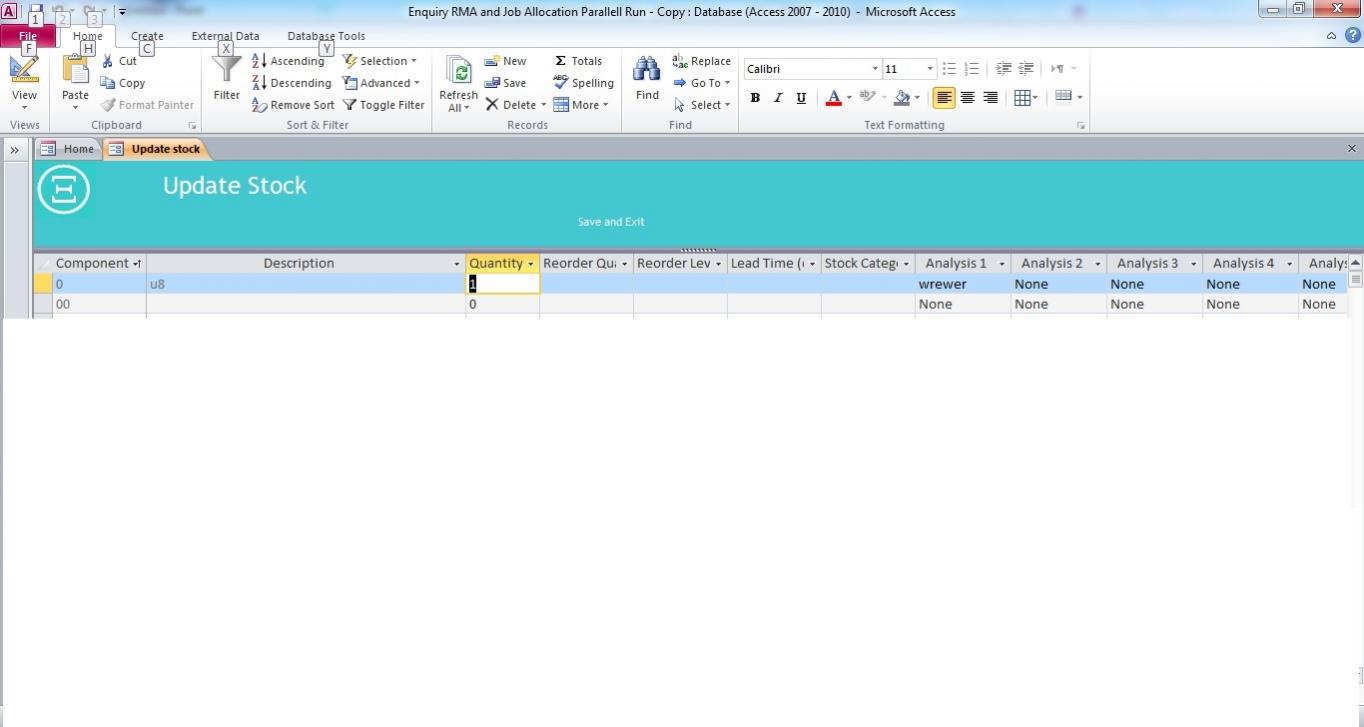Open the Advanced filter options dropdown

point(381,83)
